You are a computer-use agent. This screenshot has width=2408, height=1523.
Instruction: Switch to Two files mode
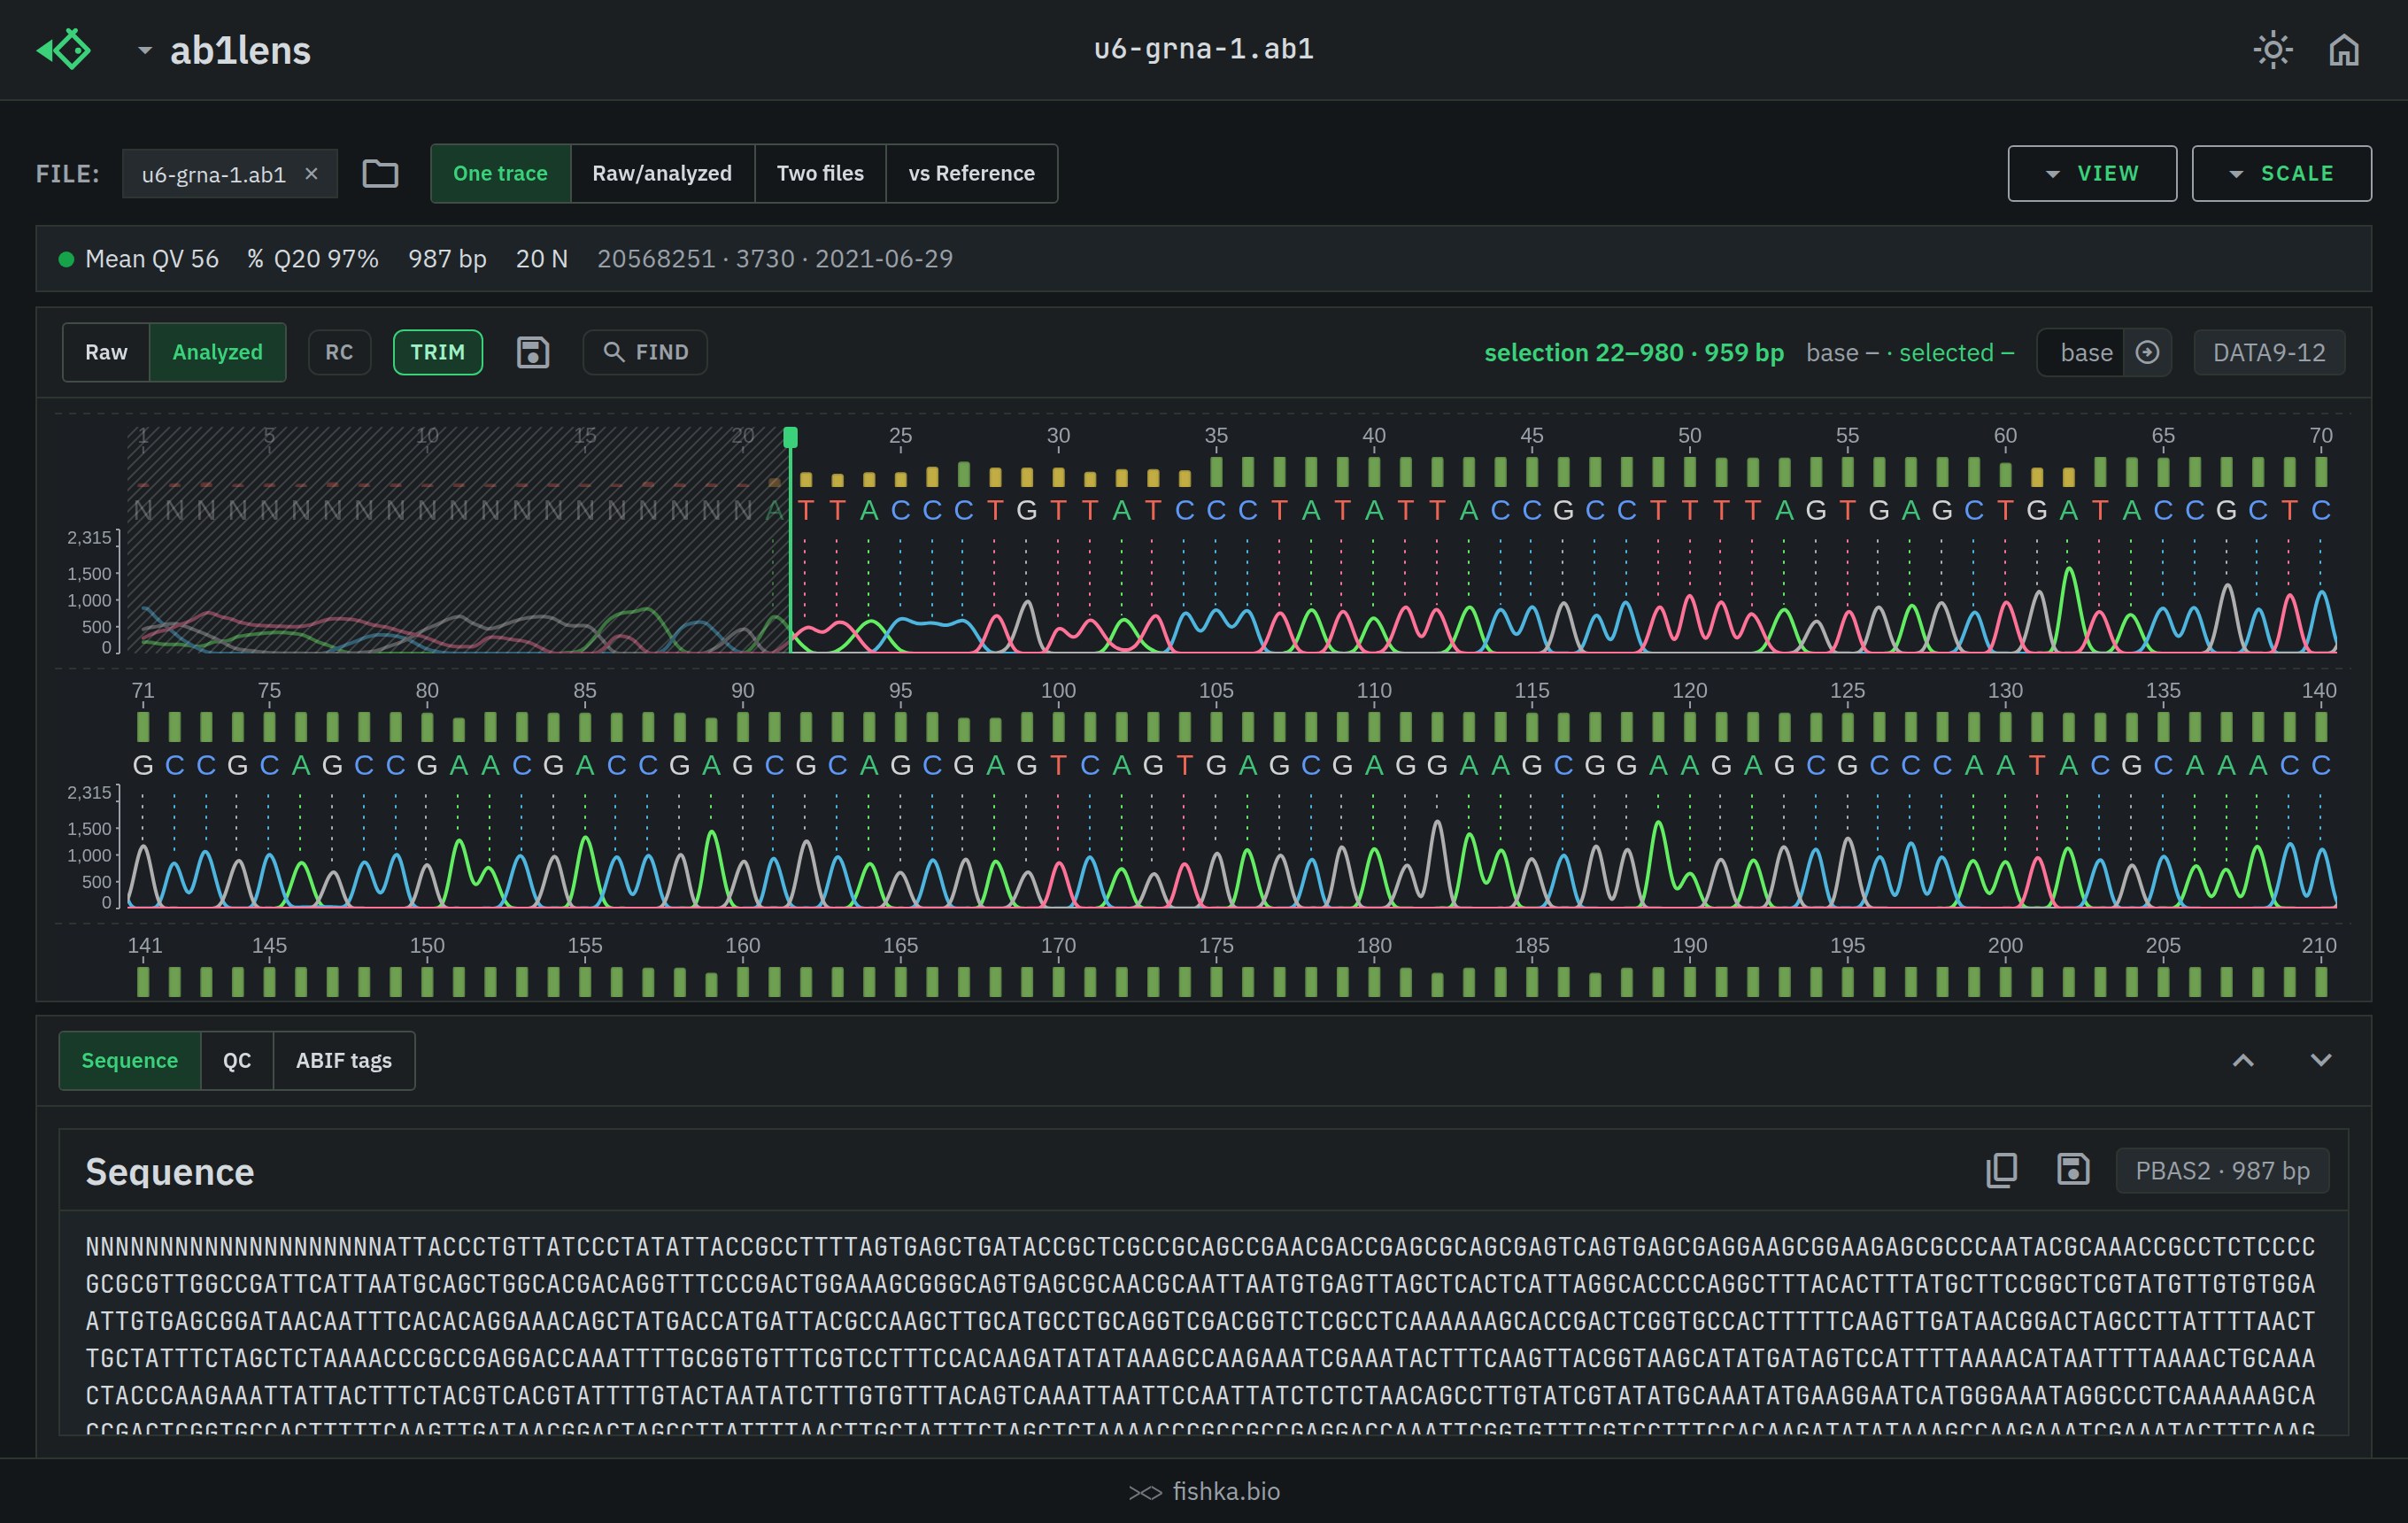coord(820,174)
